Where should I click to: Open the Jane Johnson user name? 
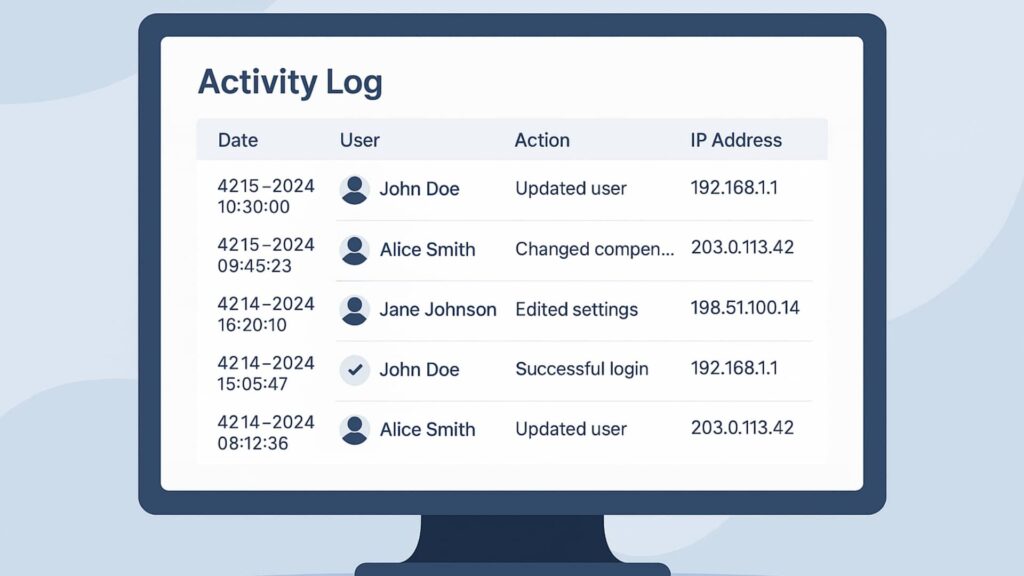coord(438,310)
